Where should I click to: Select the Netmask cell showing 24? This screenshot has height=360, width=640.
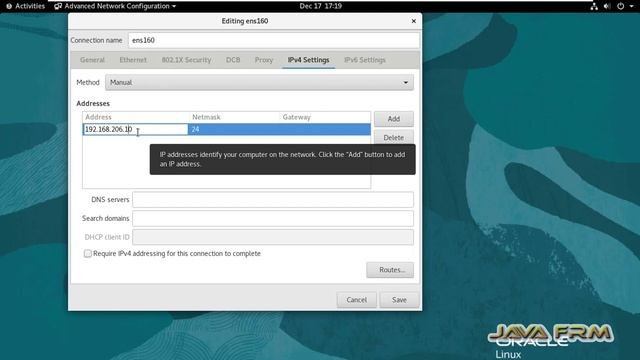point(233,129)
